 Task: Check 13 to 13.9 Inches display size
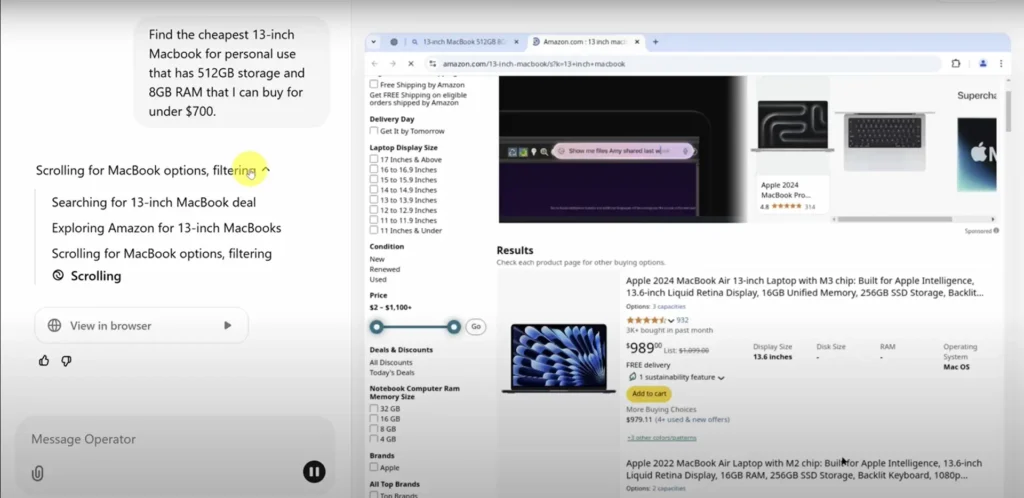(x=374, y=200)
